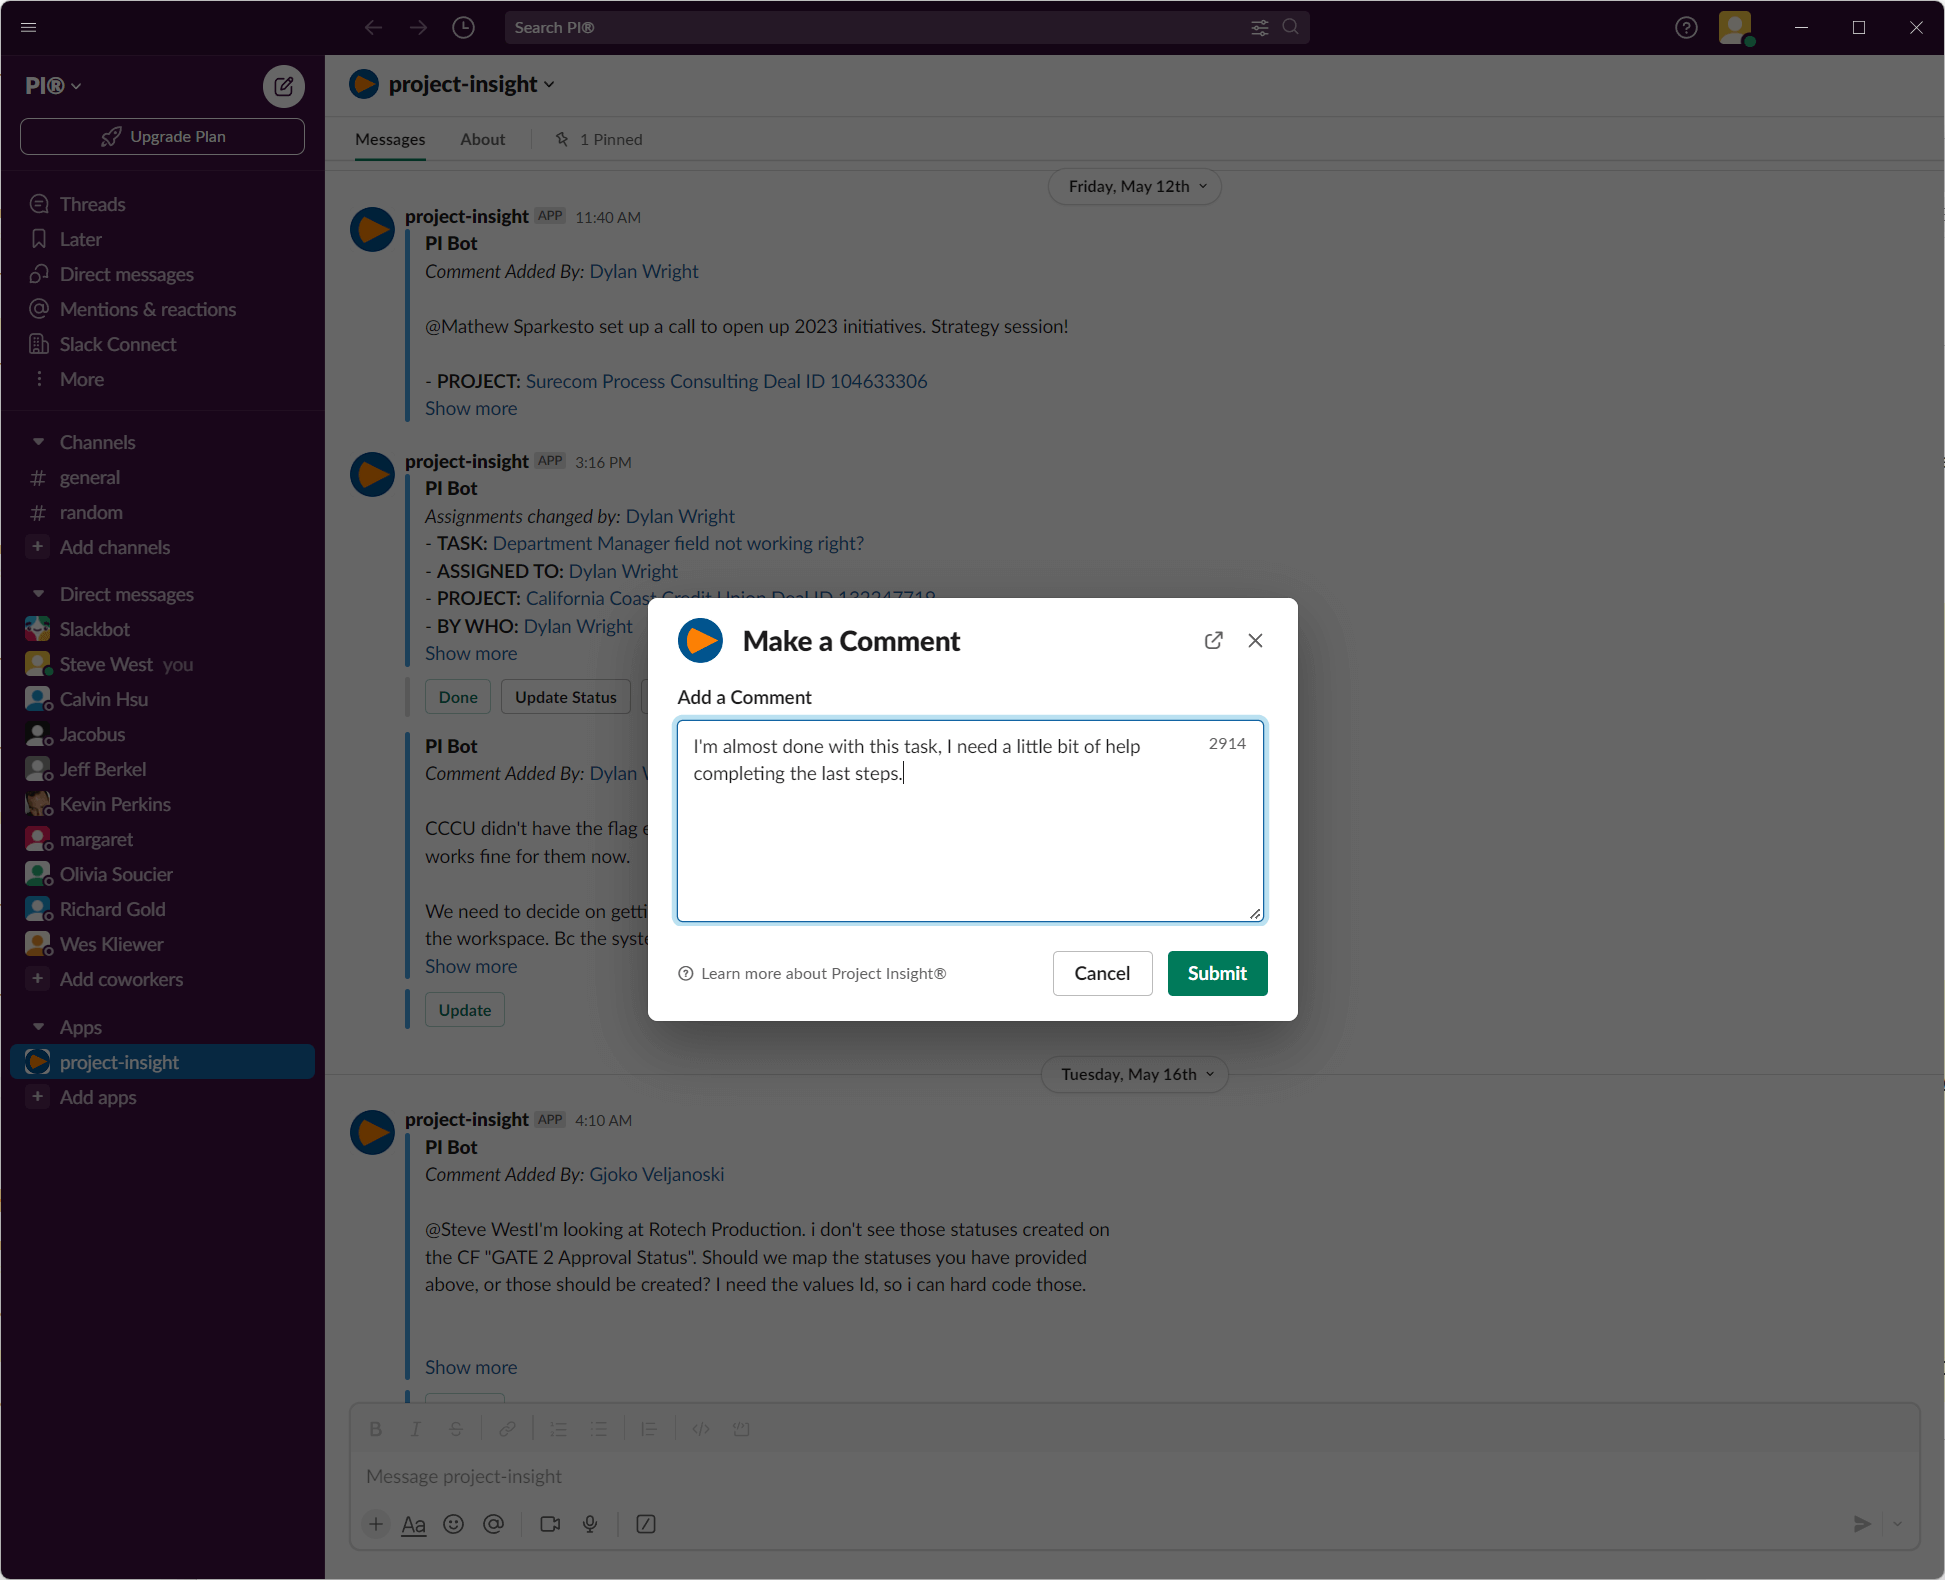1945x1580 pixels.
Task: Start an ordered list in composer
Action: tap(559, 1429)
